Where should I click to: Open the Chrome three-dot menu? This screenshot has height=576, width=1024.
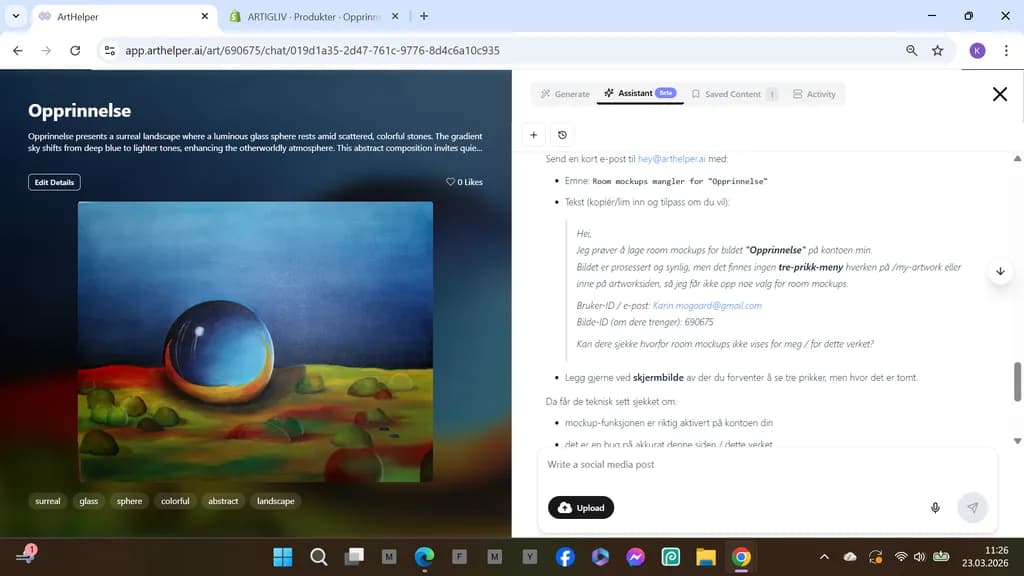pyautogui.click(x=1006, y=50)
